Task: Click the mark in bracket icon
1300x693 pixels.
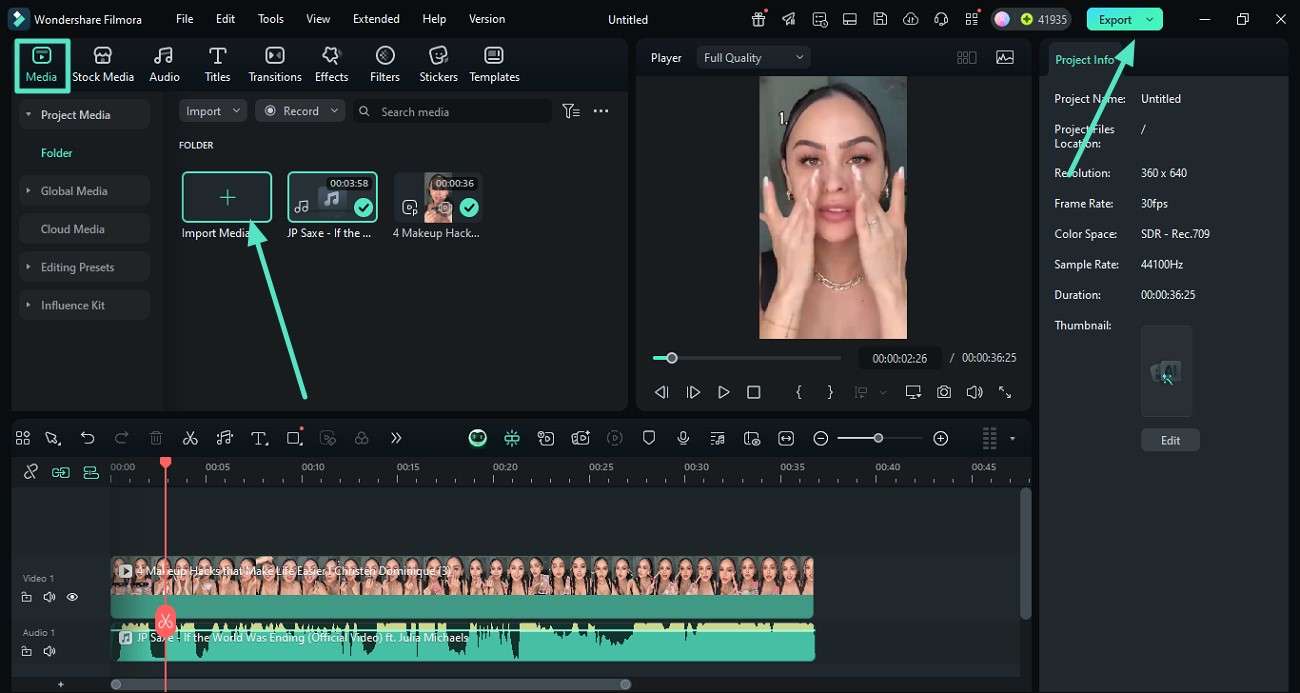Action: [x=798, y=393]
